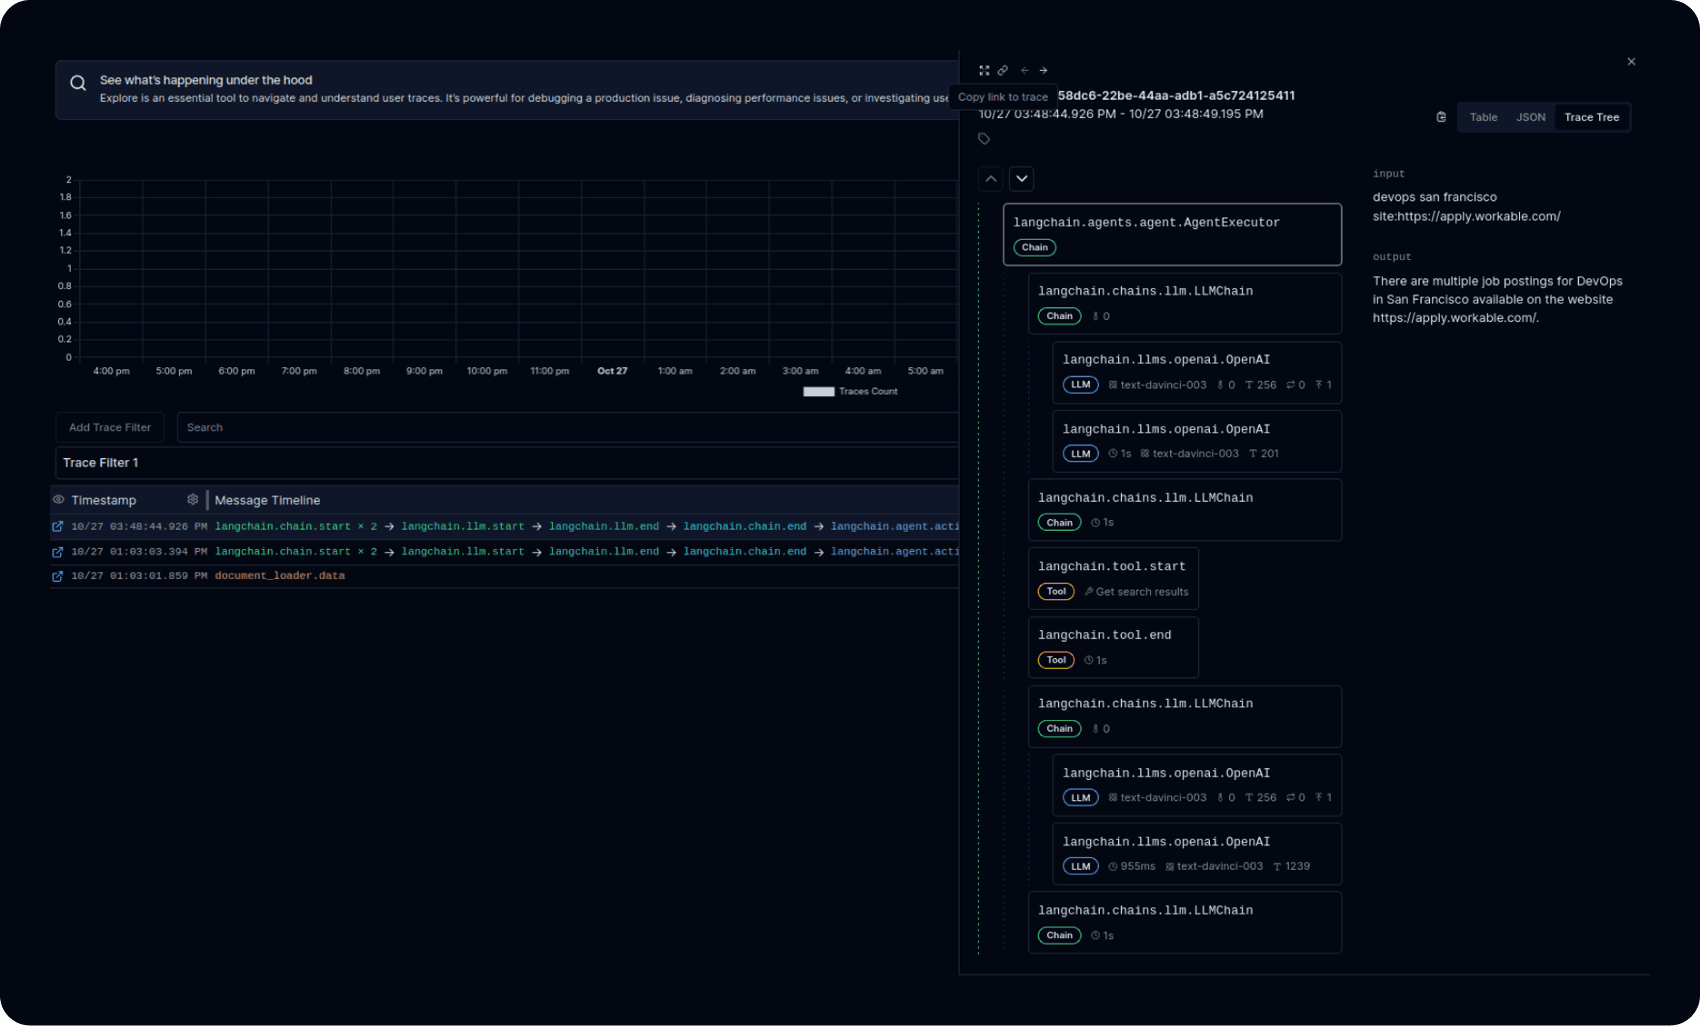Copy link to trace icon
The image size is (1700, 1026).
pyautogui.click(x=1003, y=70)
